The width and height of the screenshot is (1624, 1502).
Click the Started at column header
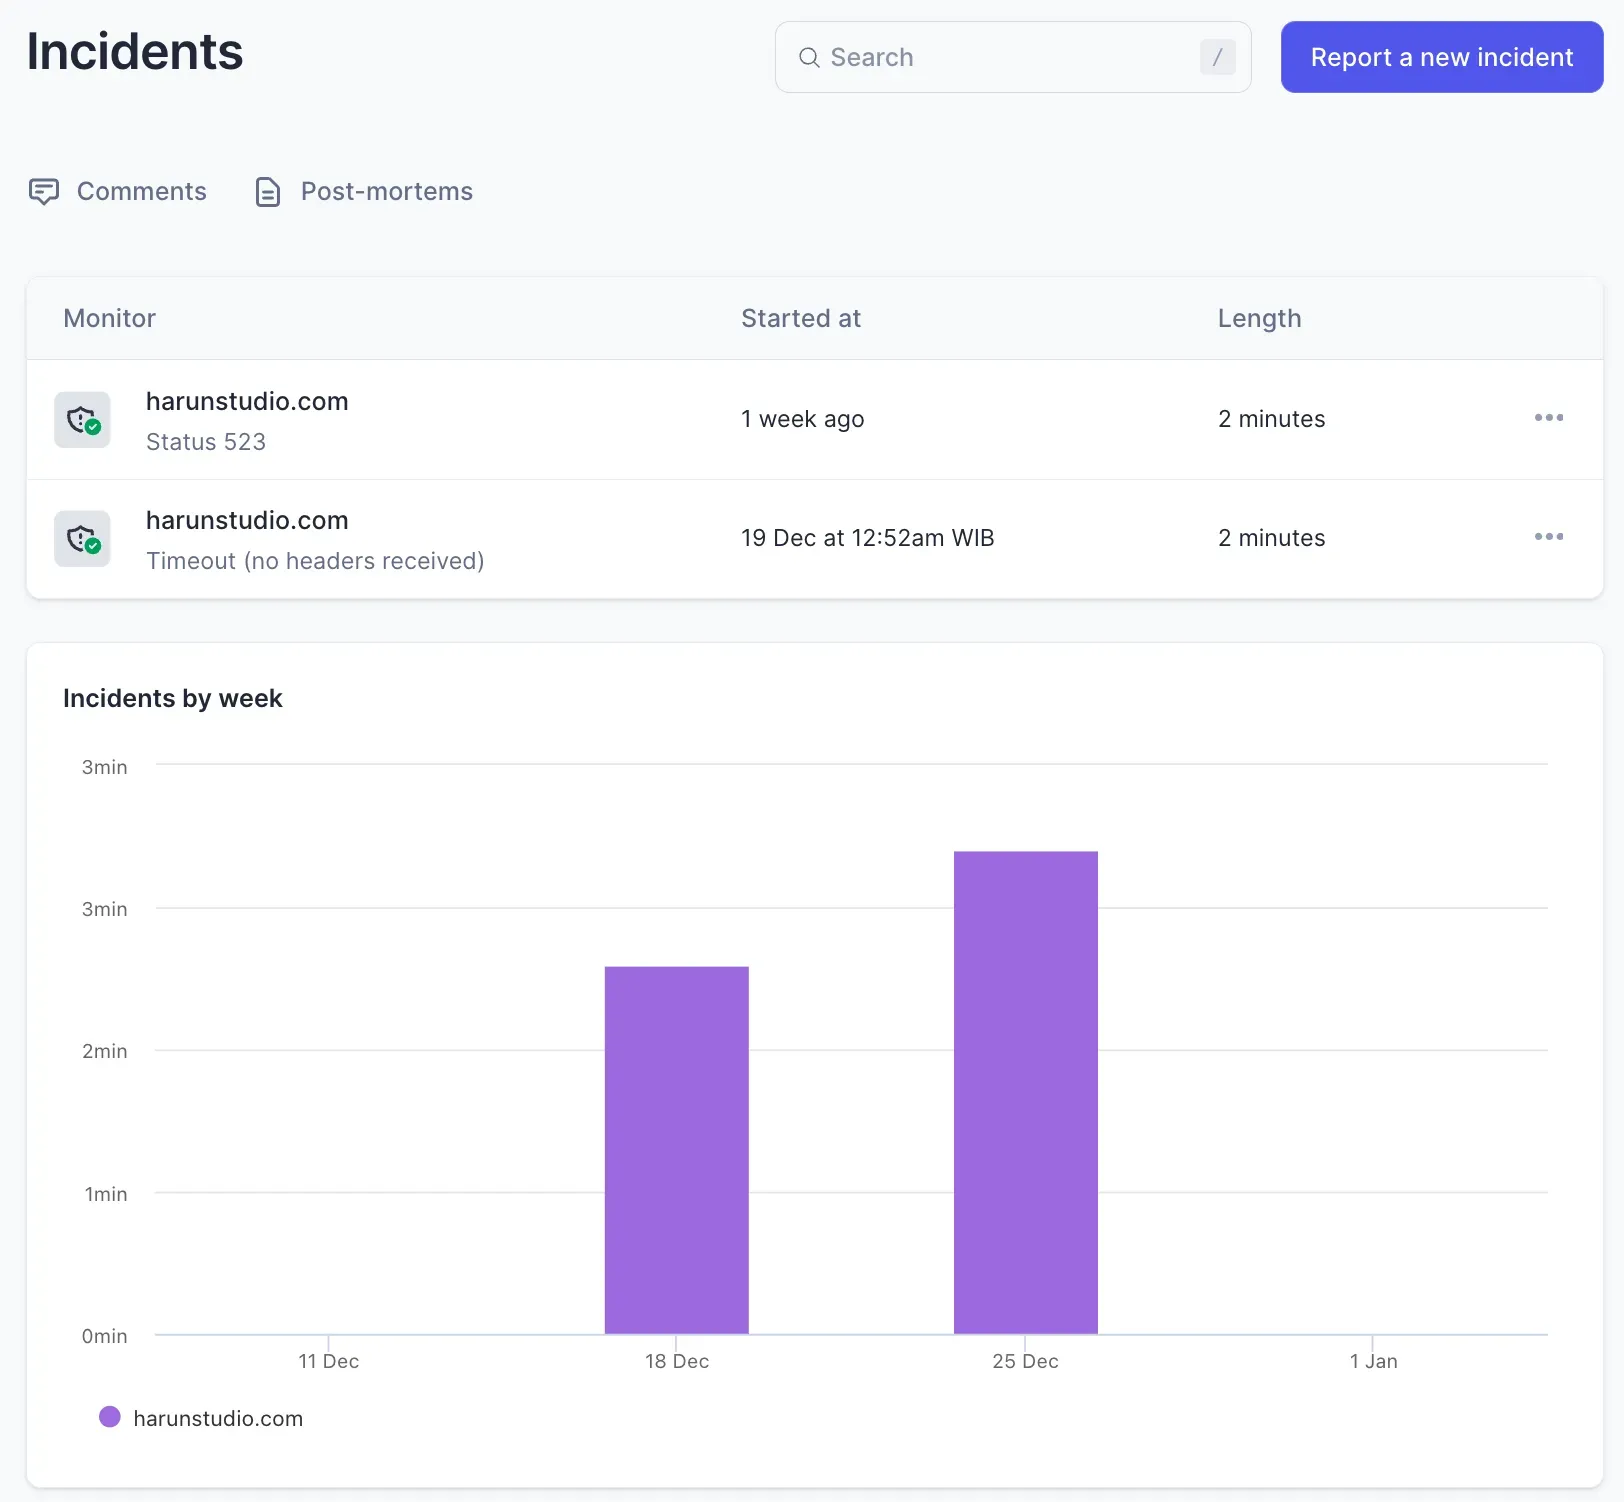point(800,318)
